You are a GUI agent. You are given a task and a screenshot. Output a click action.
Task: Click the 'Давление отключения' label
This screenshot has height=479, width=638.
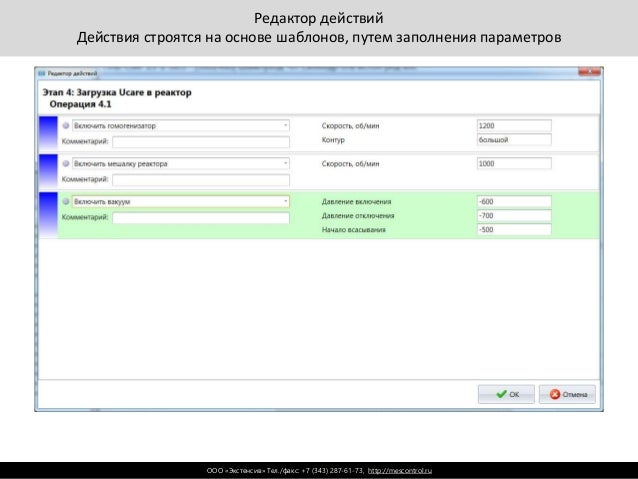coord(358,215)
